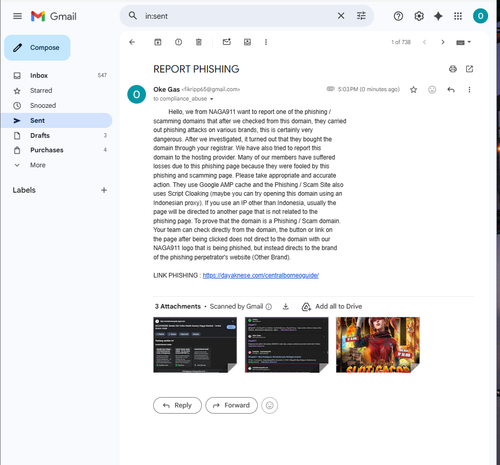Report spam icon in toolbar
Image resolution: width=500 pixels, height=465 pixels.
[178, 42]
